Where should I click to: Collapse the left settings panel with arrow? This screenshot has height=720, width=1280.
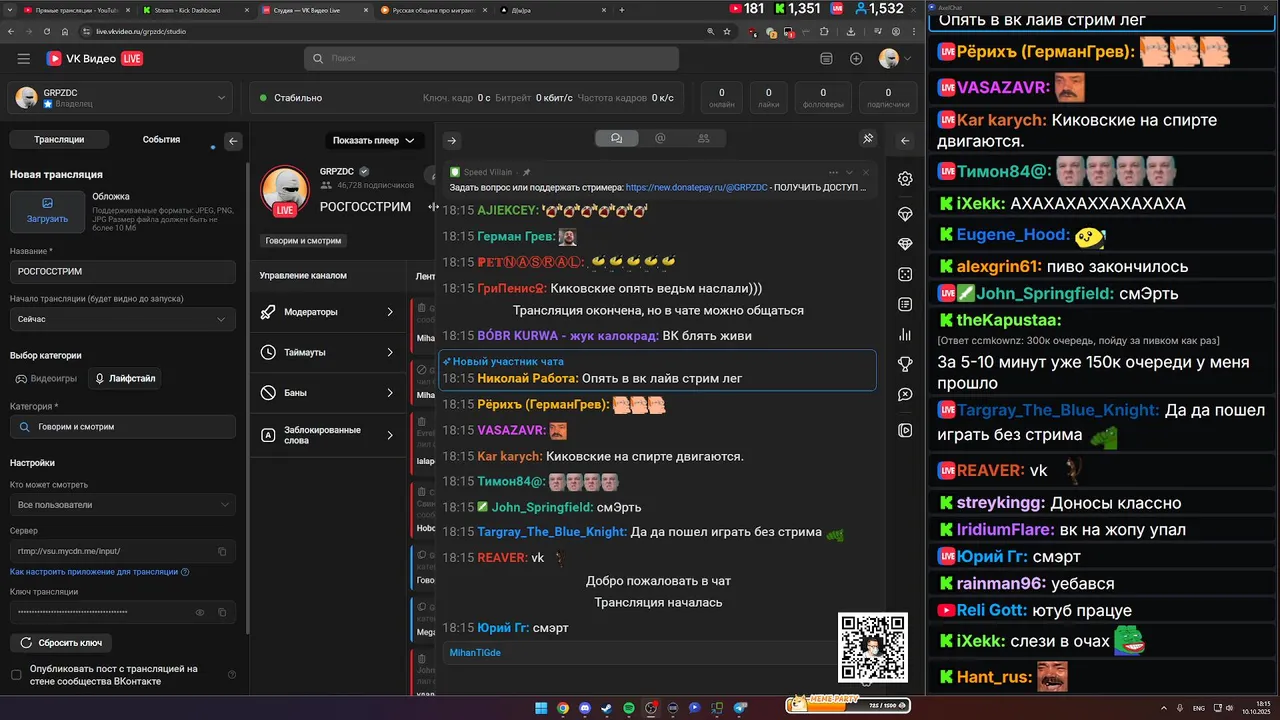pyautogui.click(x=233, y=141)
